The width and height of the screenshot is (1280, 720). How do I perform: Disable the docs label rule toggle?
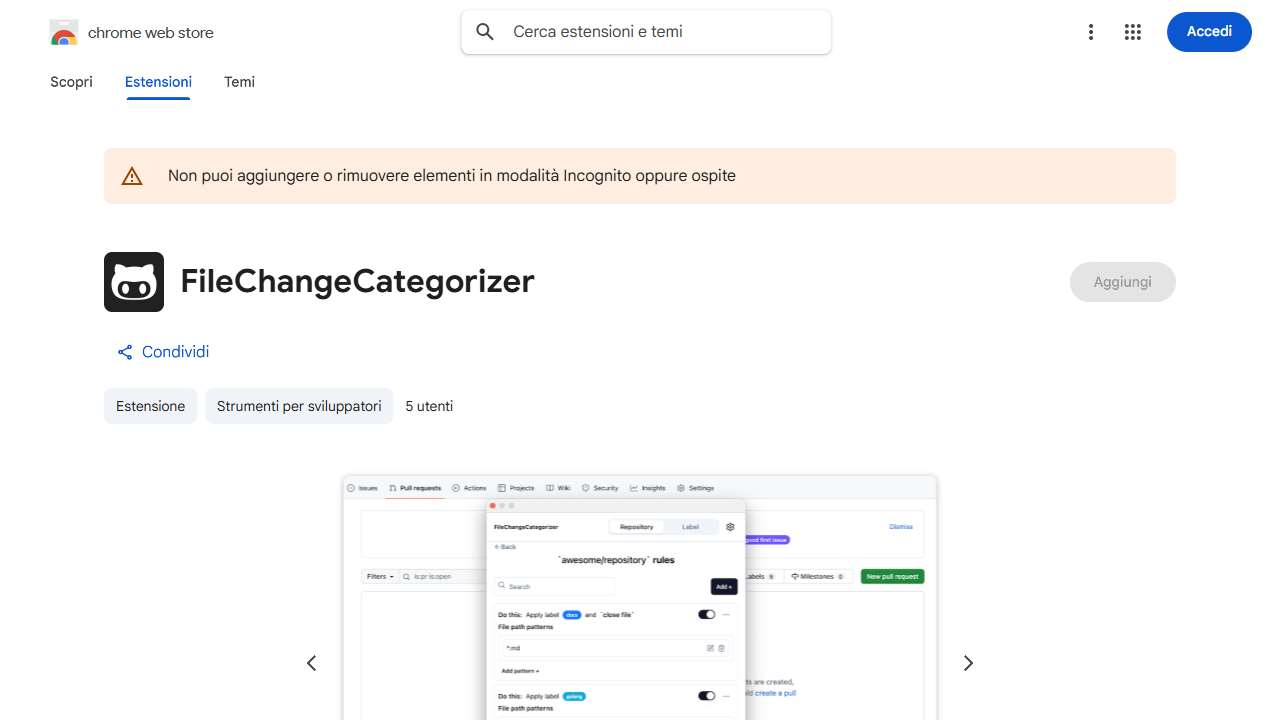pos(706,614)
